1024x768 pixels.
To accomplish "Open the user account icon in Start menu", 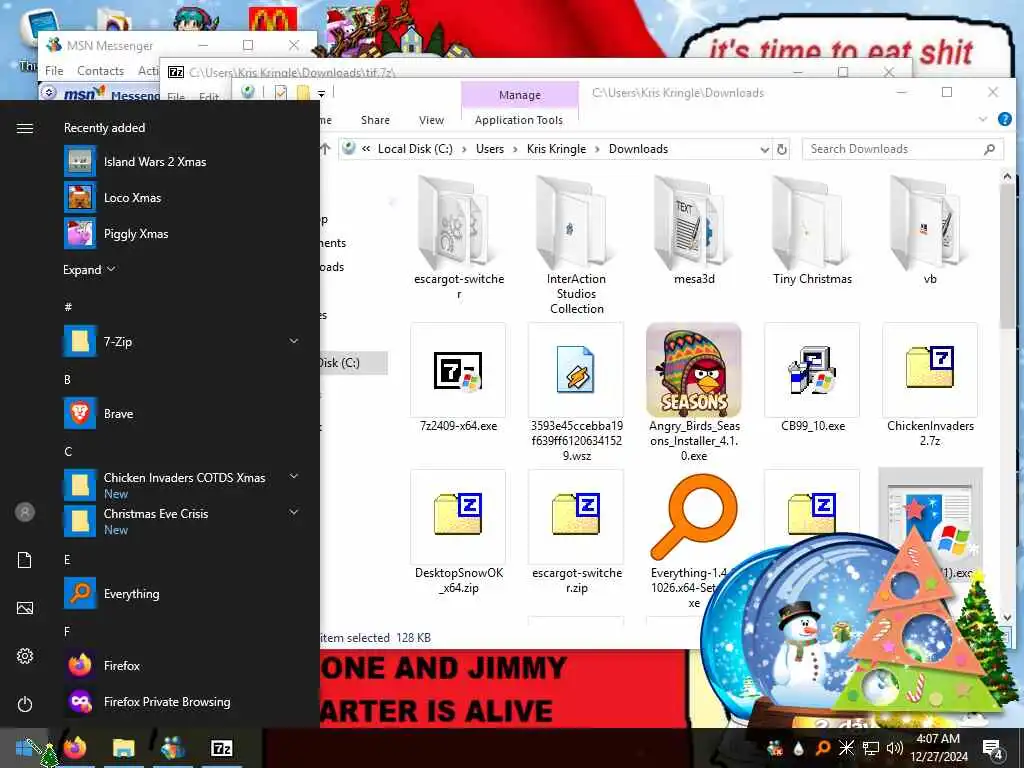I will pos(25,512).
